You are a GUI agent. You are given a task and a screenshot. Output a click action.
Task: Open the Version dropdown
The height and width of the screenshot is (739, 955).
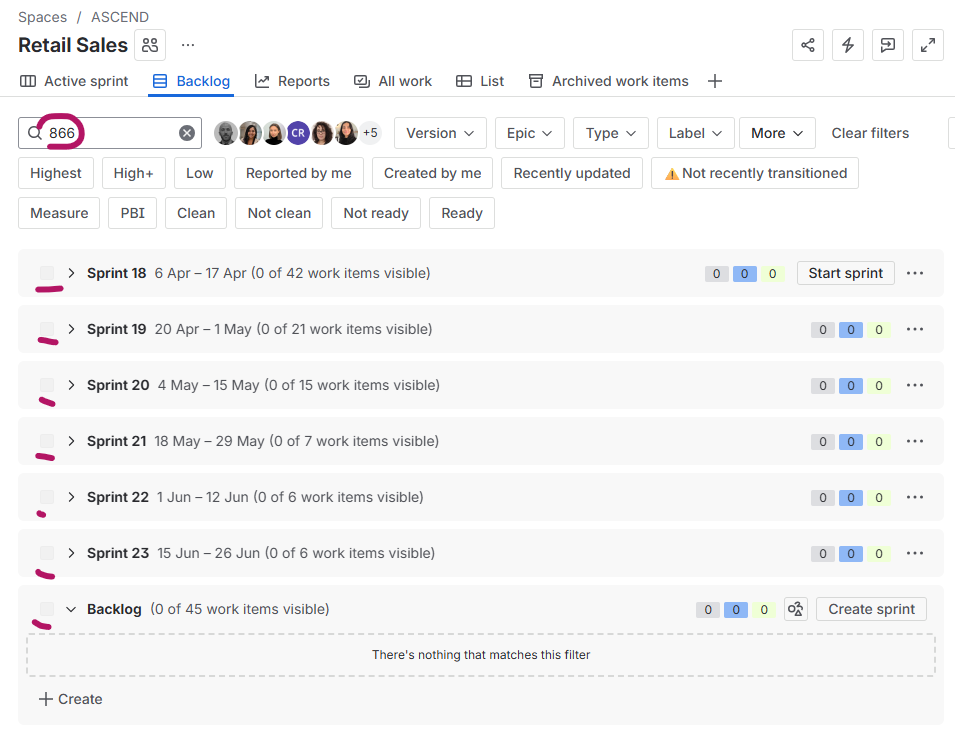pyautogui.click(x=440, y=133)
